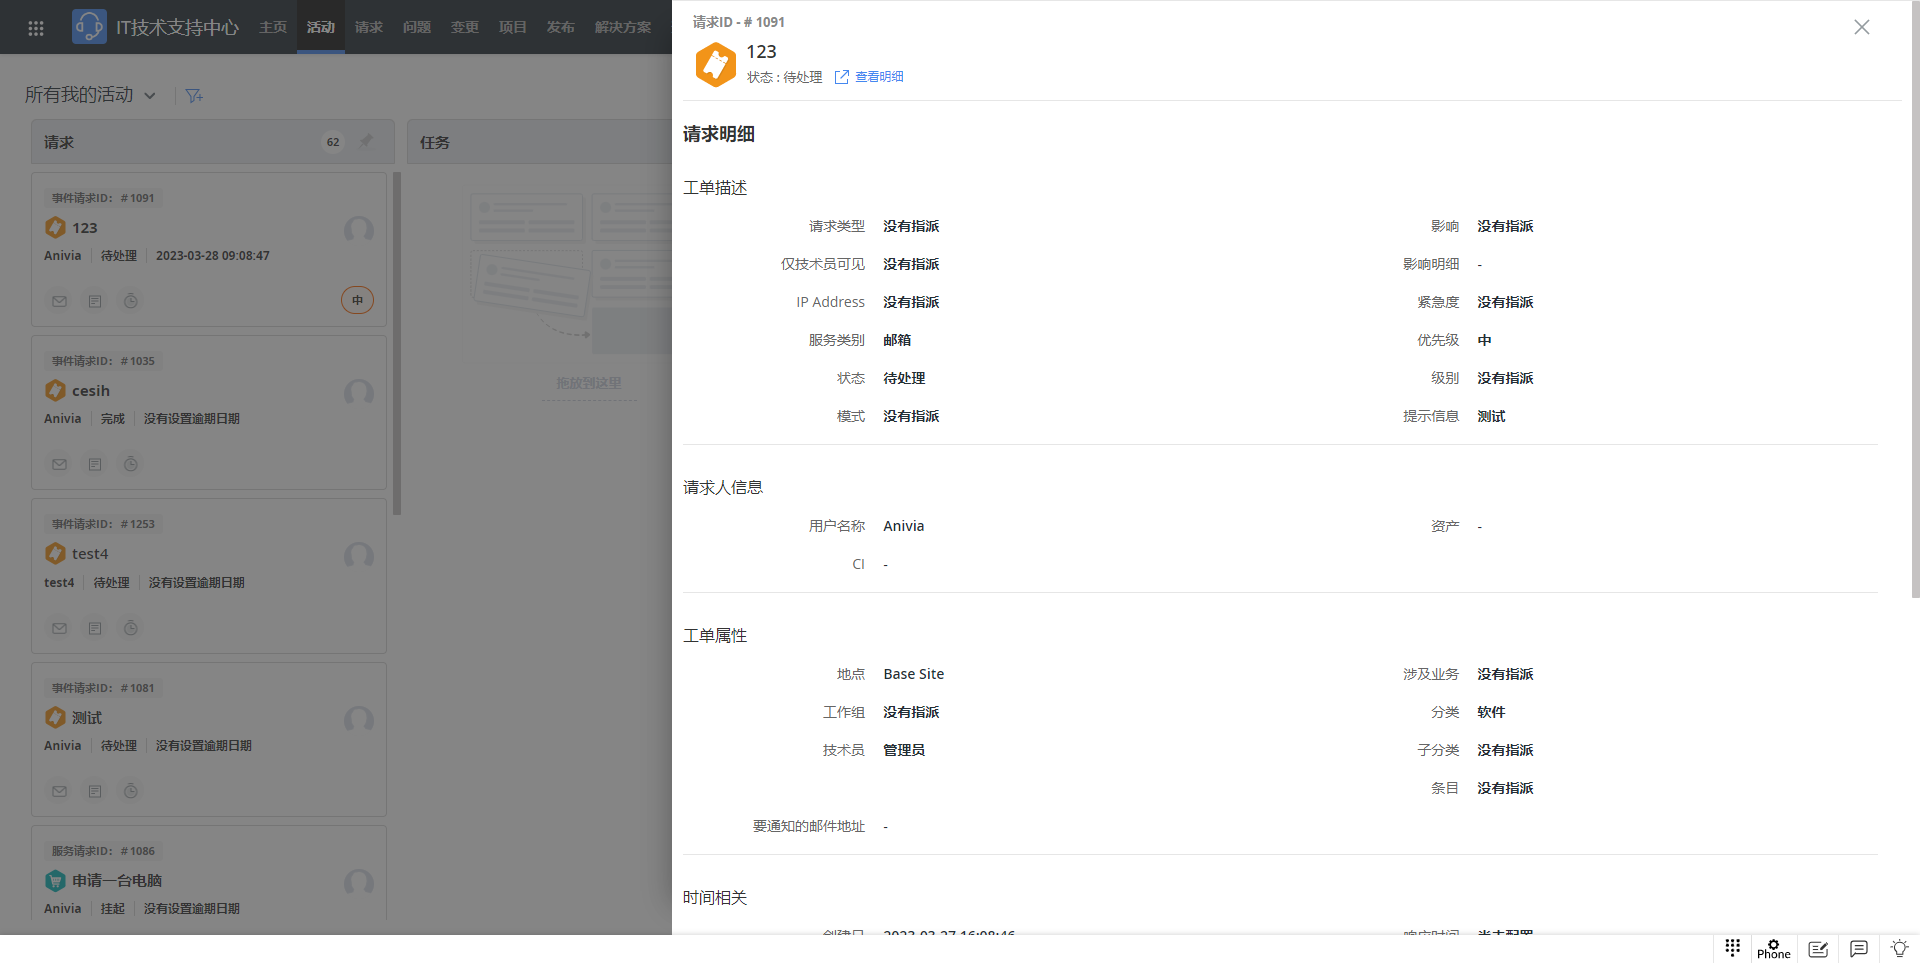Switch to the 主页 tab

(x=273, y=27)
